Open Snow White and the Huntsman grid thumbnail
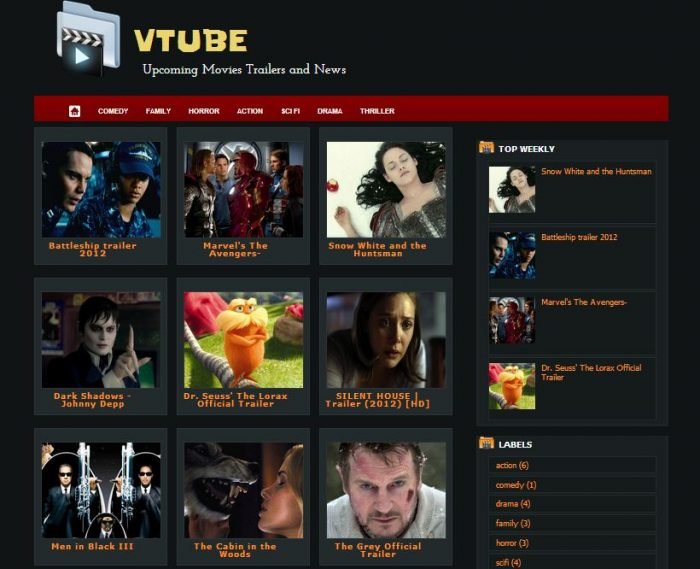Image resolution: width=700 pixels, height=569 pixels. [386, 189]
